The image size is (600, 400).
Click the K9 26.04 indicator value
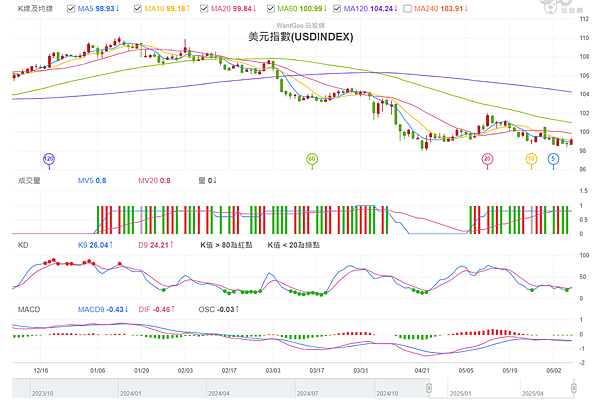tap(95, 245)
